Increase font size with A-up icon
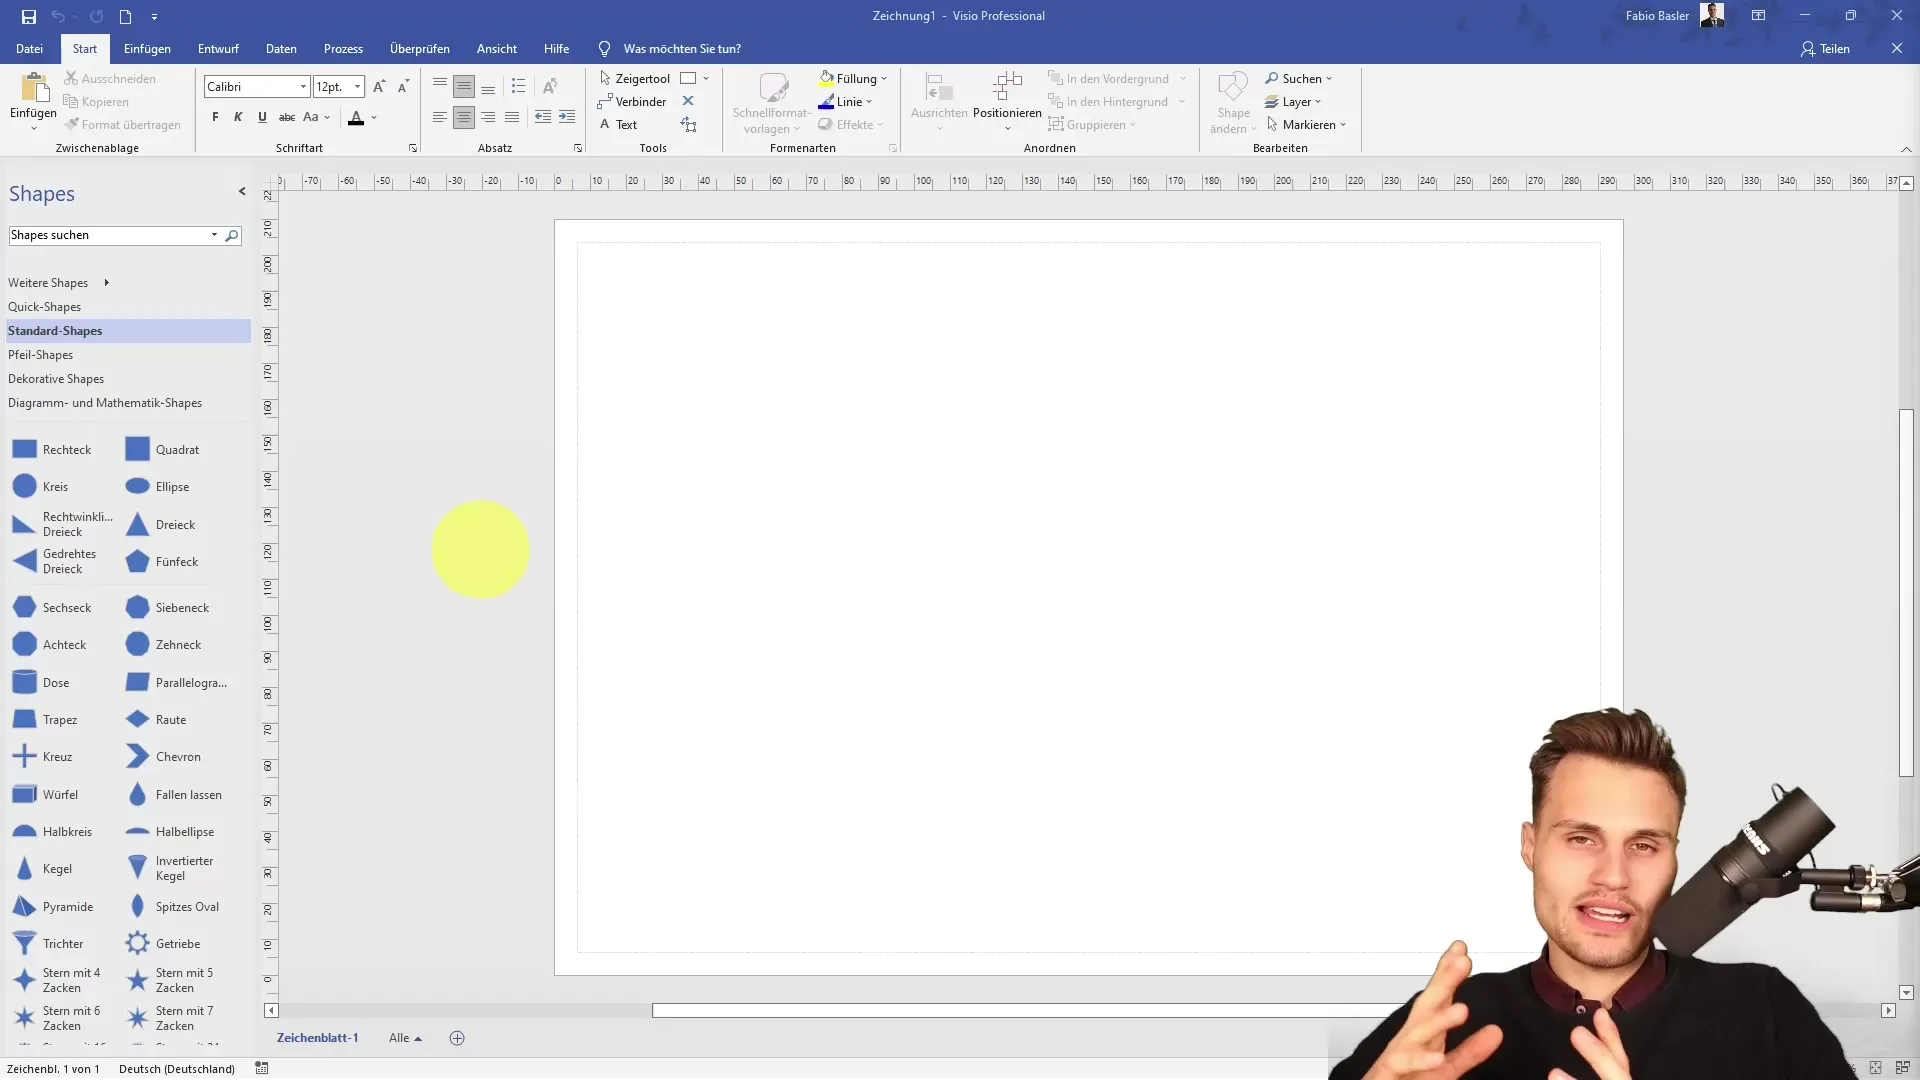Viewport: 1920px width, 1080px height. pyautogui.click(x=379, y=87)
